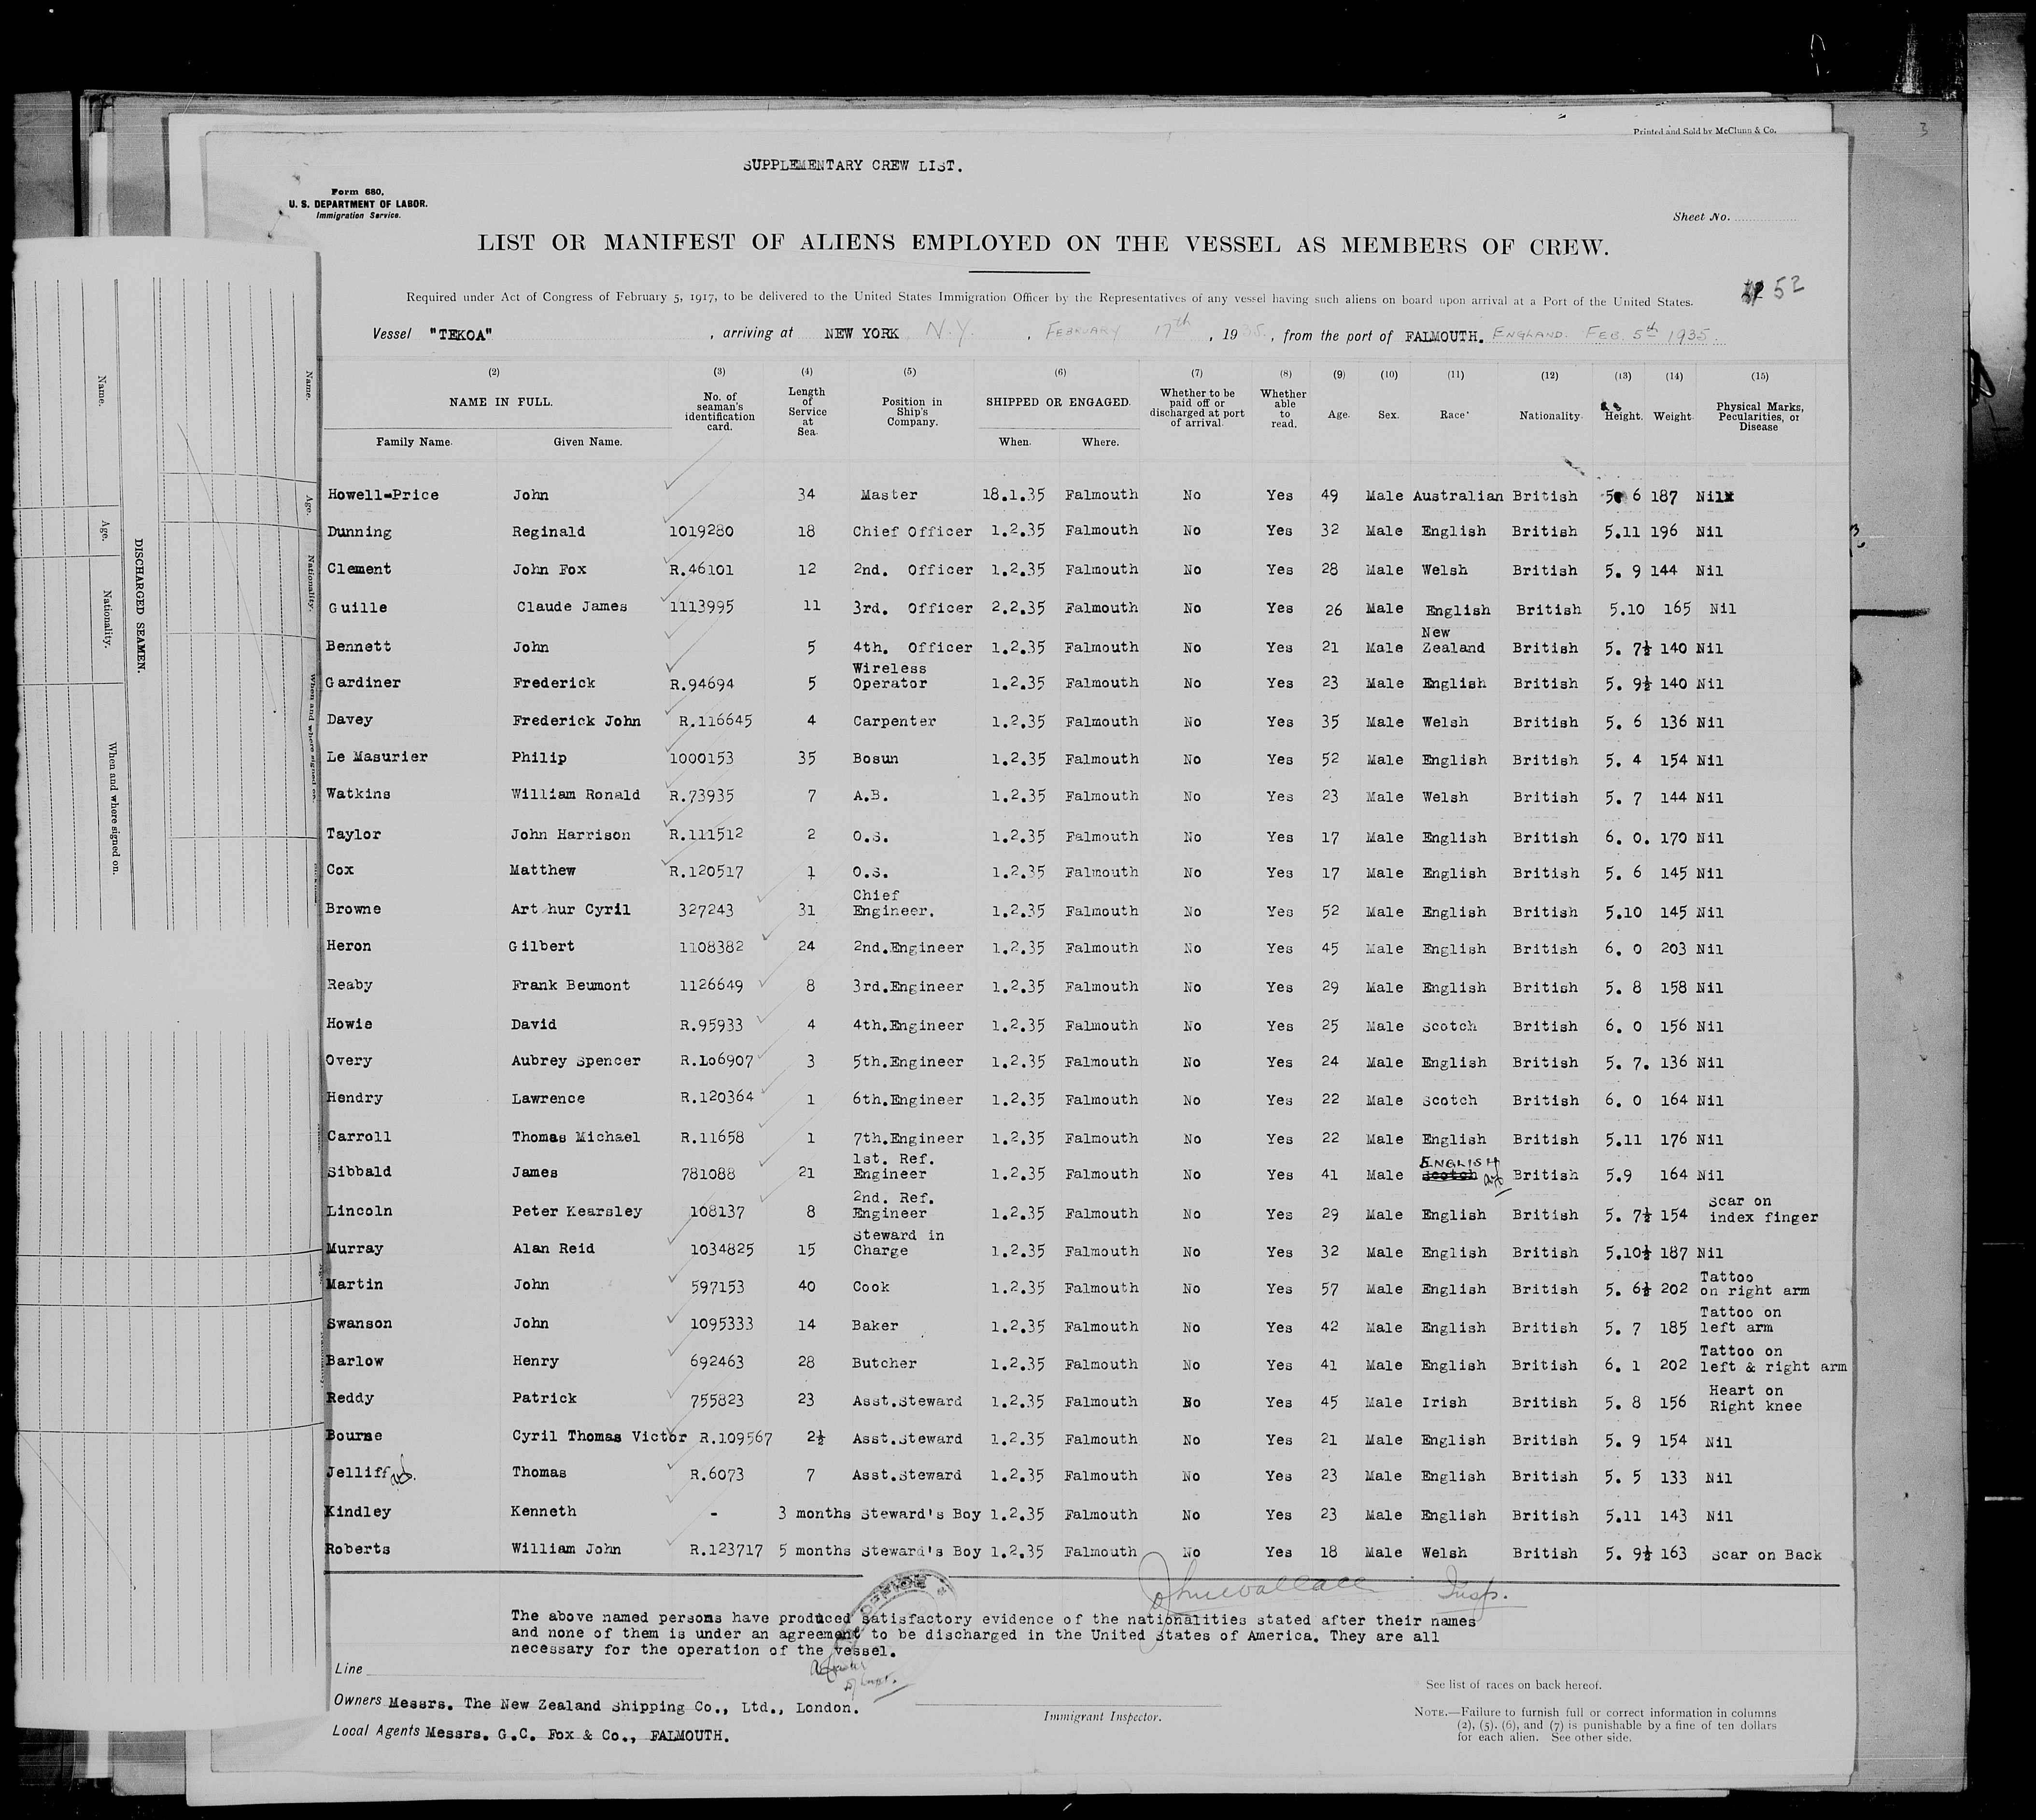Click the departure port "FALMOUTH." in header
Screen dimensions: 2036x1820
pyautogui.click(x=1443, y=337)
